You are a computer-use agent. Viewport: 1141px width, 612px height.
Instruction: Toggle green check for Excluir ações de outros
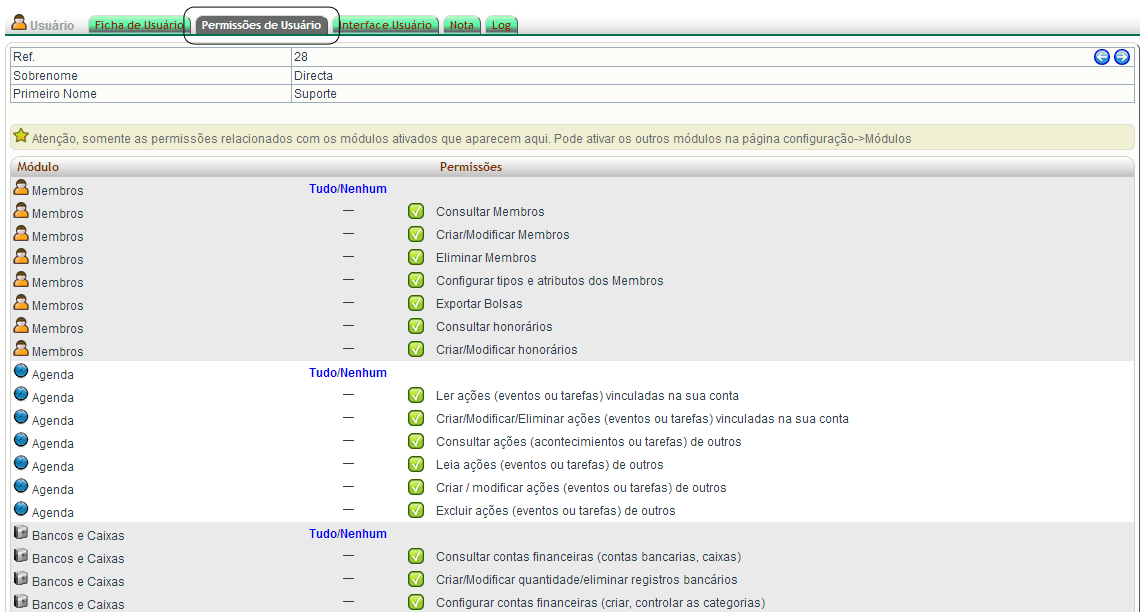tap(416, 511)
